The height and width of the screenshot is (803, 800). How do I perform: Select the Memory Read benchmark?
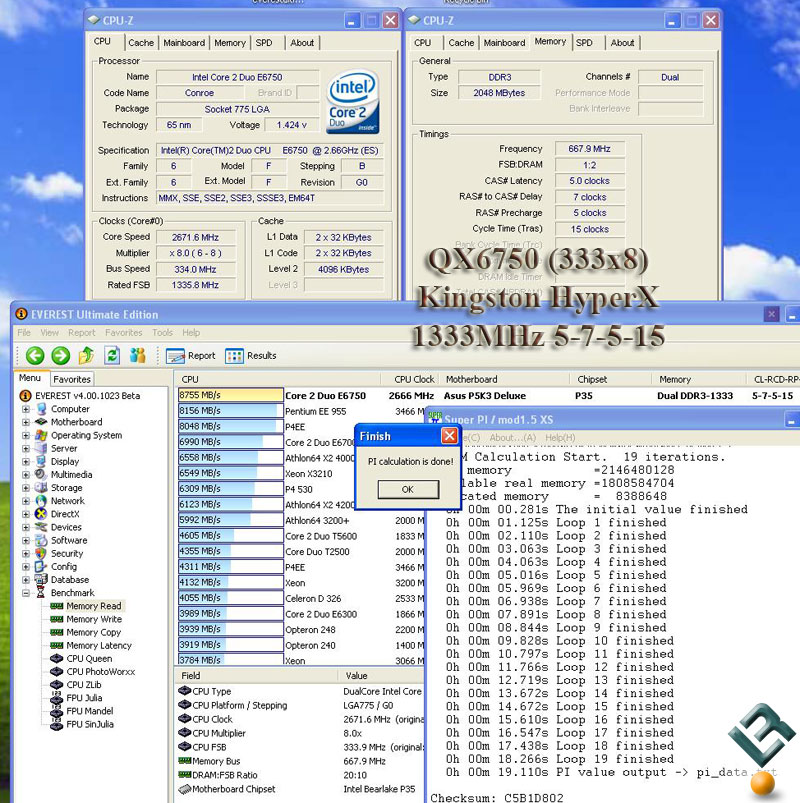tap(94, 606)
